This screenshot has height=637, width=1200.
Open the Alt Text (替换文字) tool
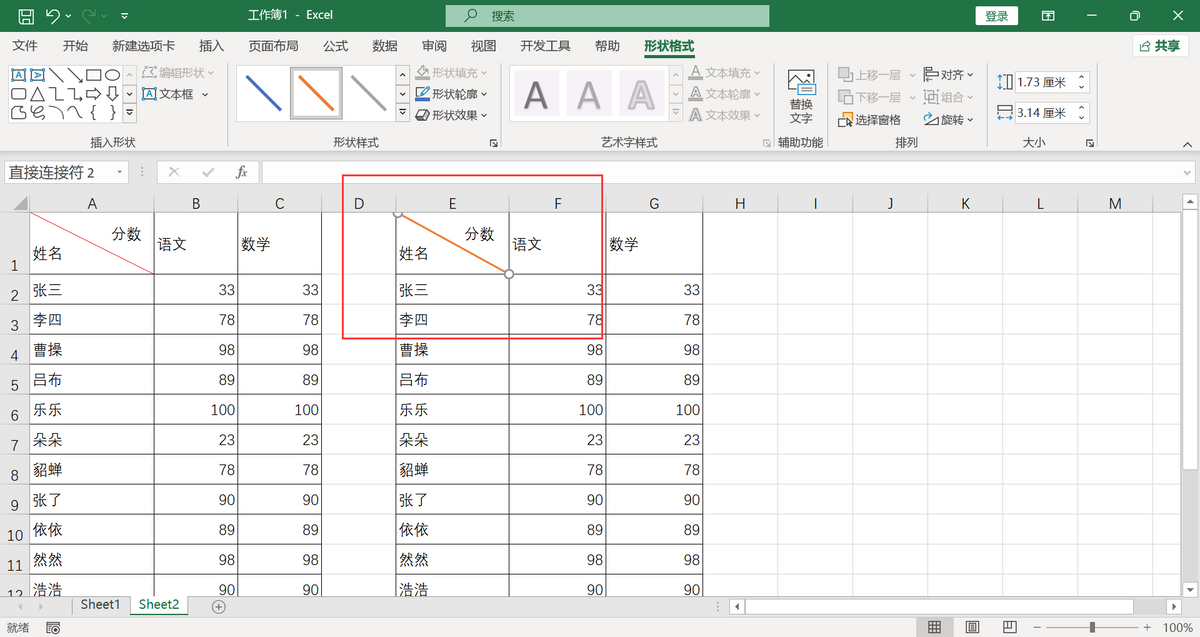click(801, 96)
